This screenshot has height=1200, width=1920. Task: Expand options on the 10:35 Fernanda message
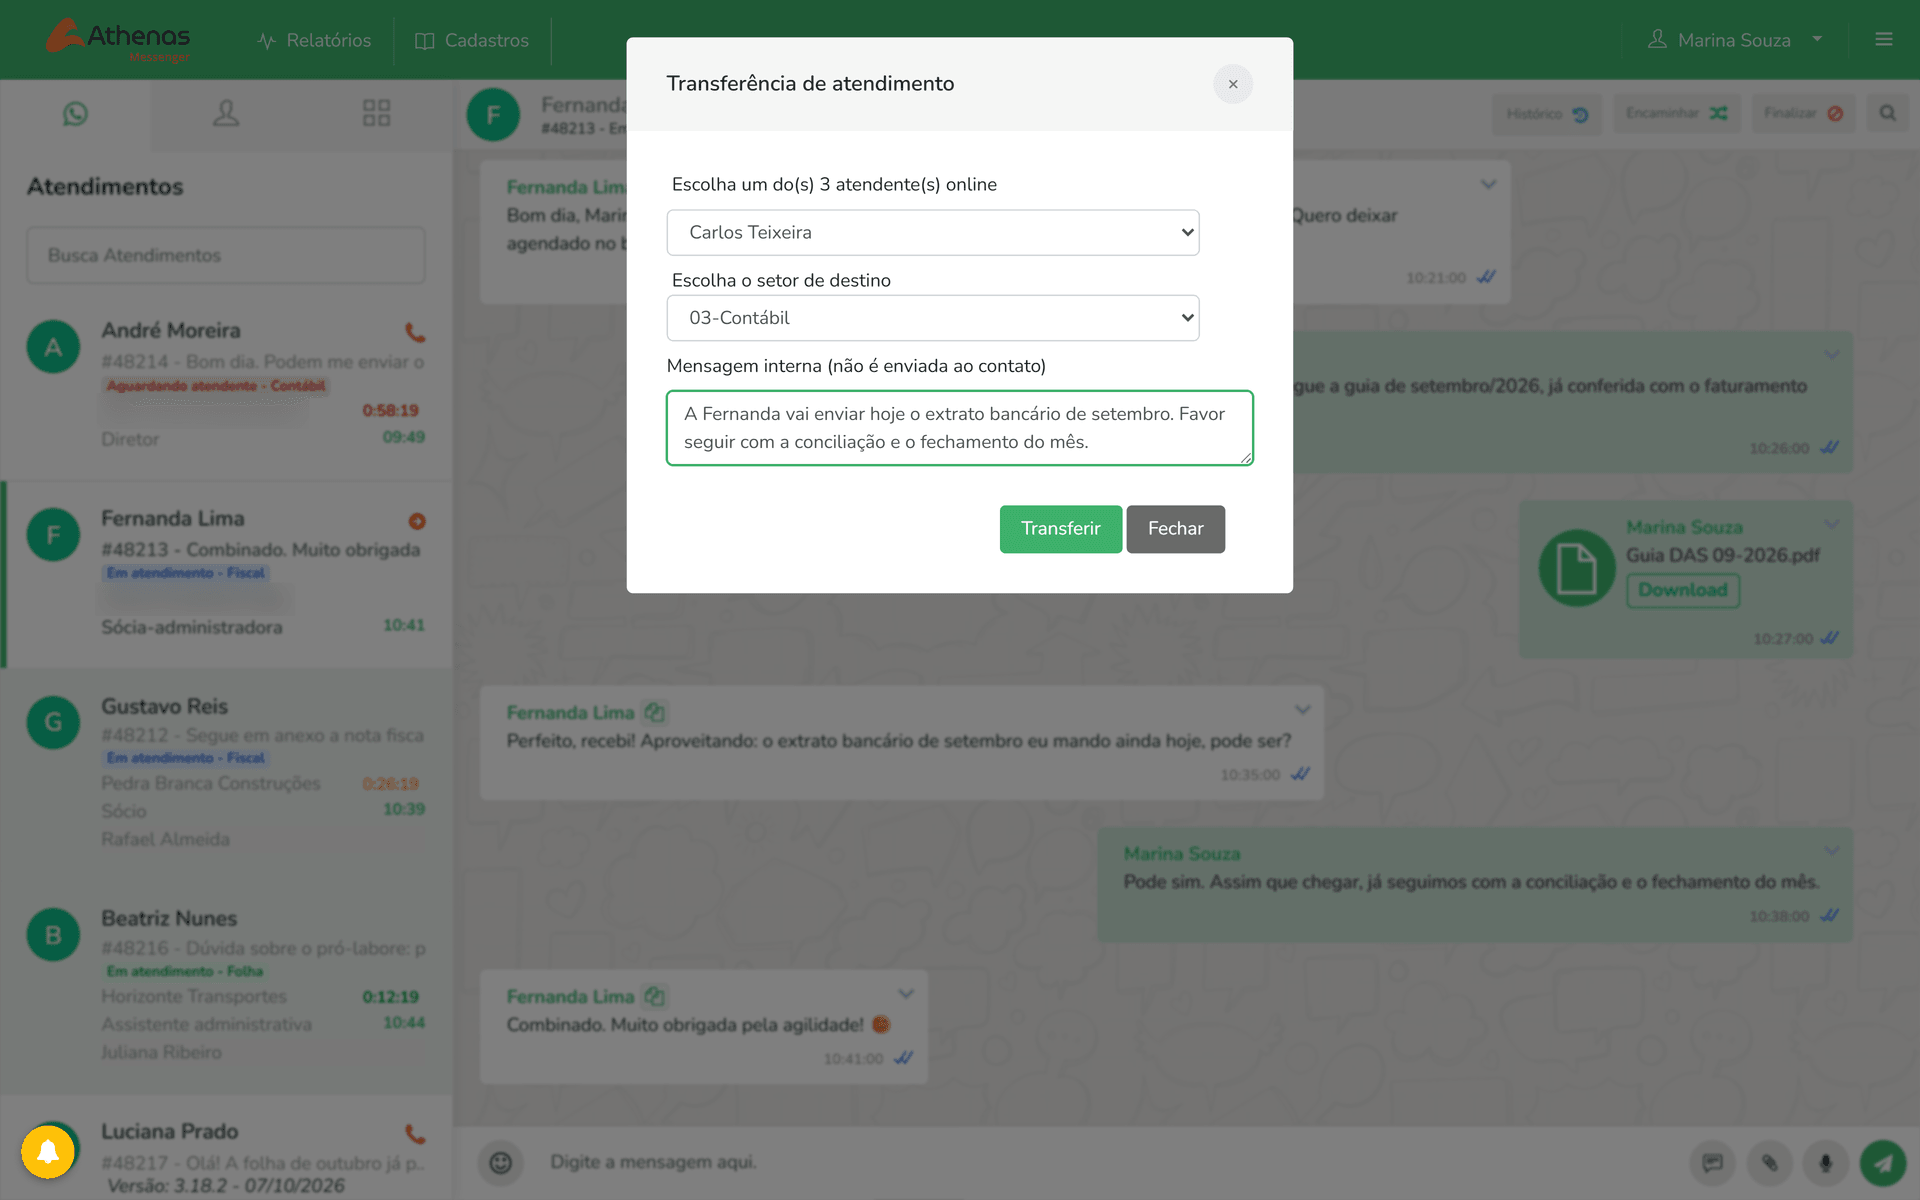pyautogui.click(x=1302, y=710)
